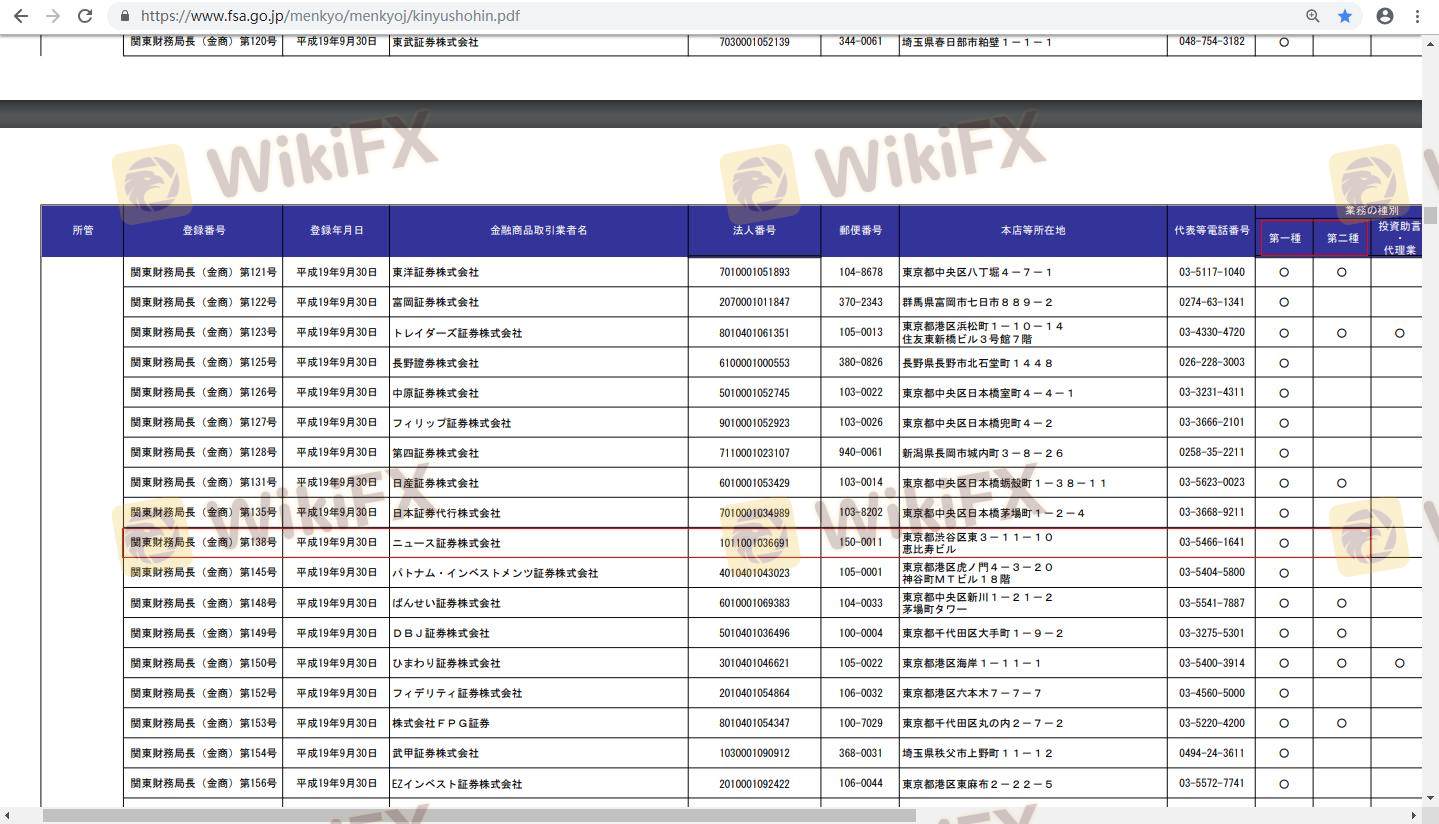Click the browser forward arrow
Viewport: 1439px width, 824px height.
(x=53, y=16)
